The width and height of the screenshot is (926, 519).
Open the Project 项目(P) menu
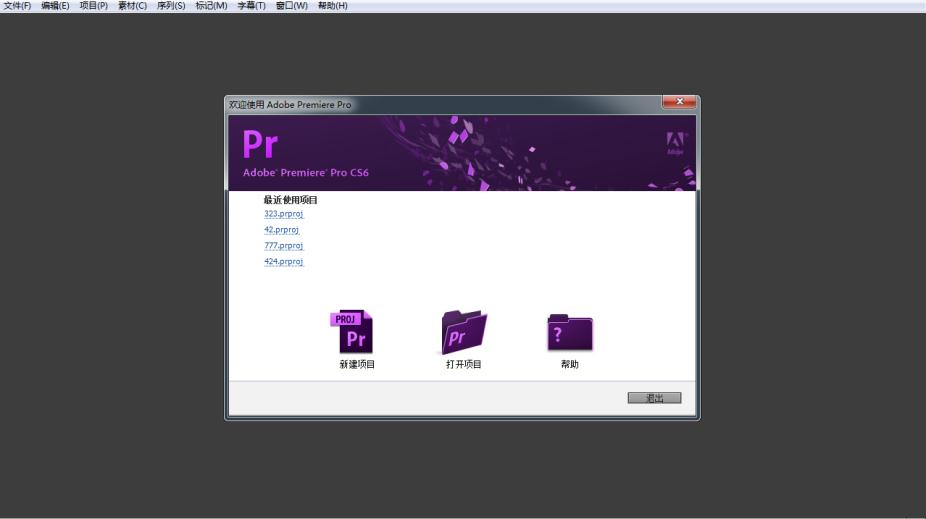pos(93,6)
